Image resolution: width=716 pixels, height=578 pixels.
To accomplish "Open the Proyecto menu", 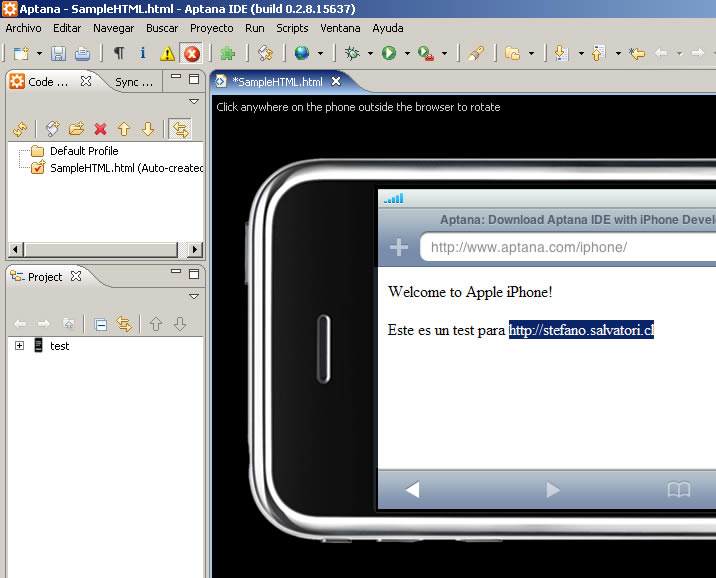I will 212,28.
